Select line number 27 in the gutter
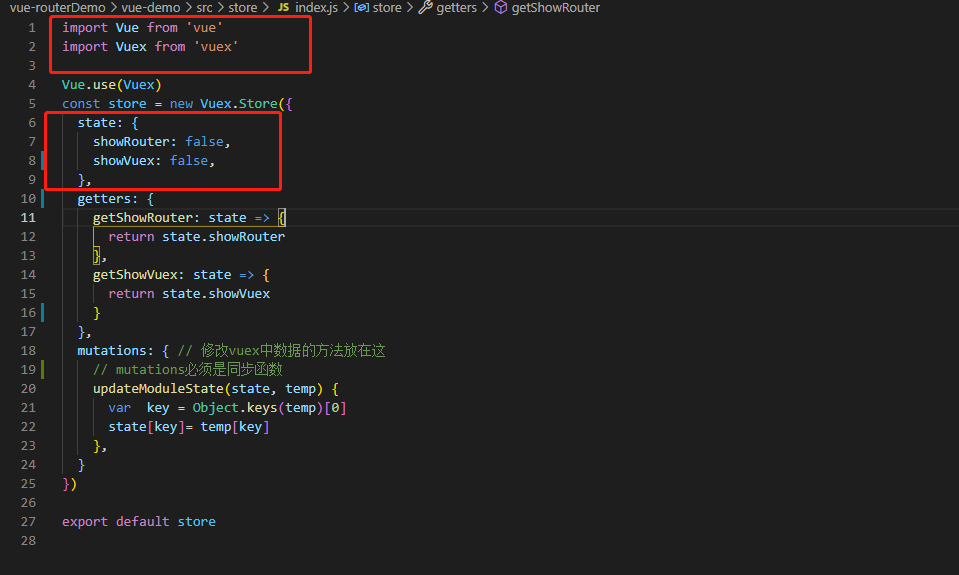Screen dimensions: 959x575 coord(28,522)
